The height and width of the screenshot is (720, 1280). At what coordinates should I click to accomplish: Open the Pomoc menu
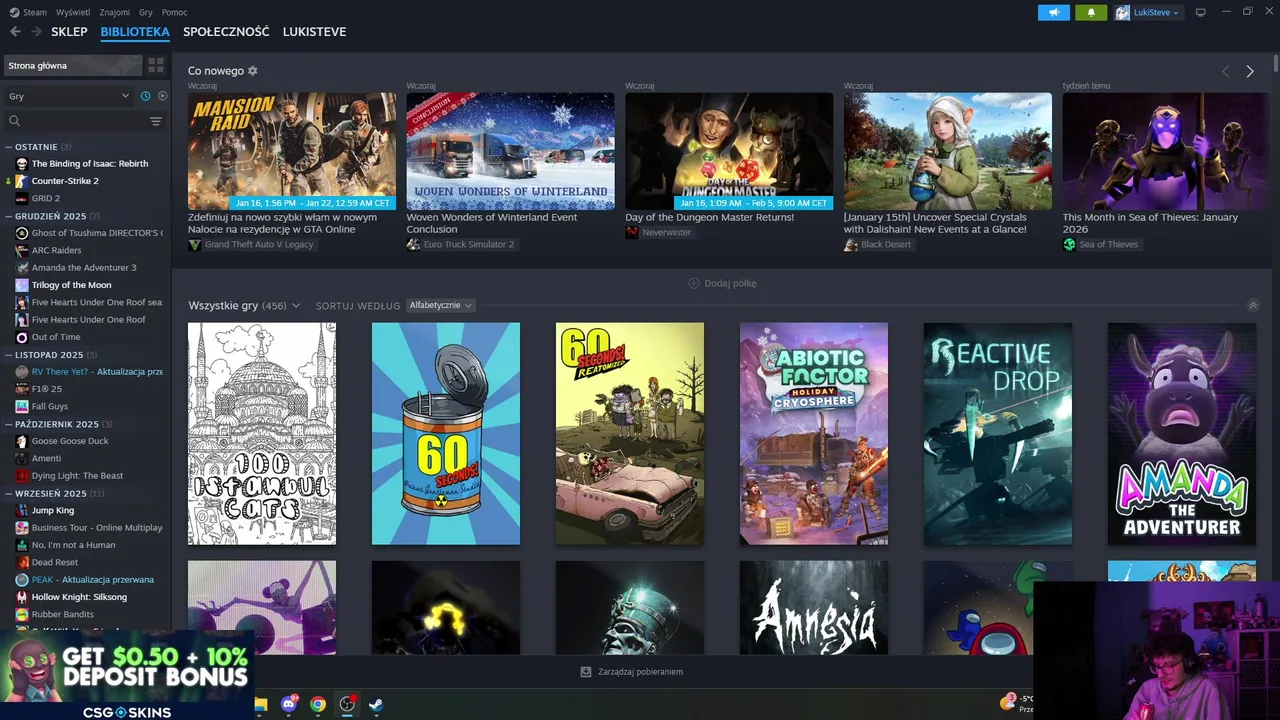[175, 12]
